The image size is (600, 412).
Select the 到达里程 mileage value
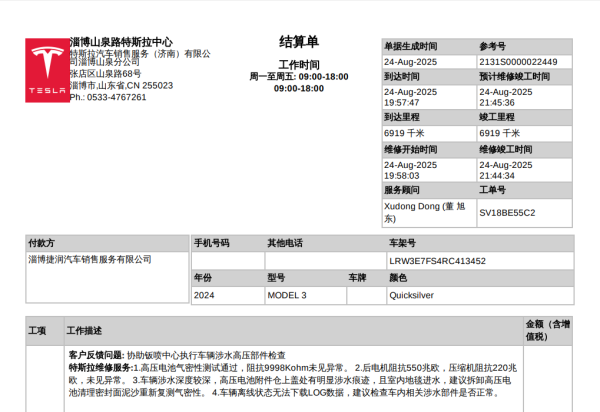coord(403,133)
